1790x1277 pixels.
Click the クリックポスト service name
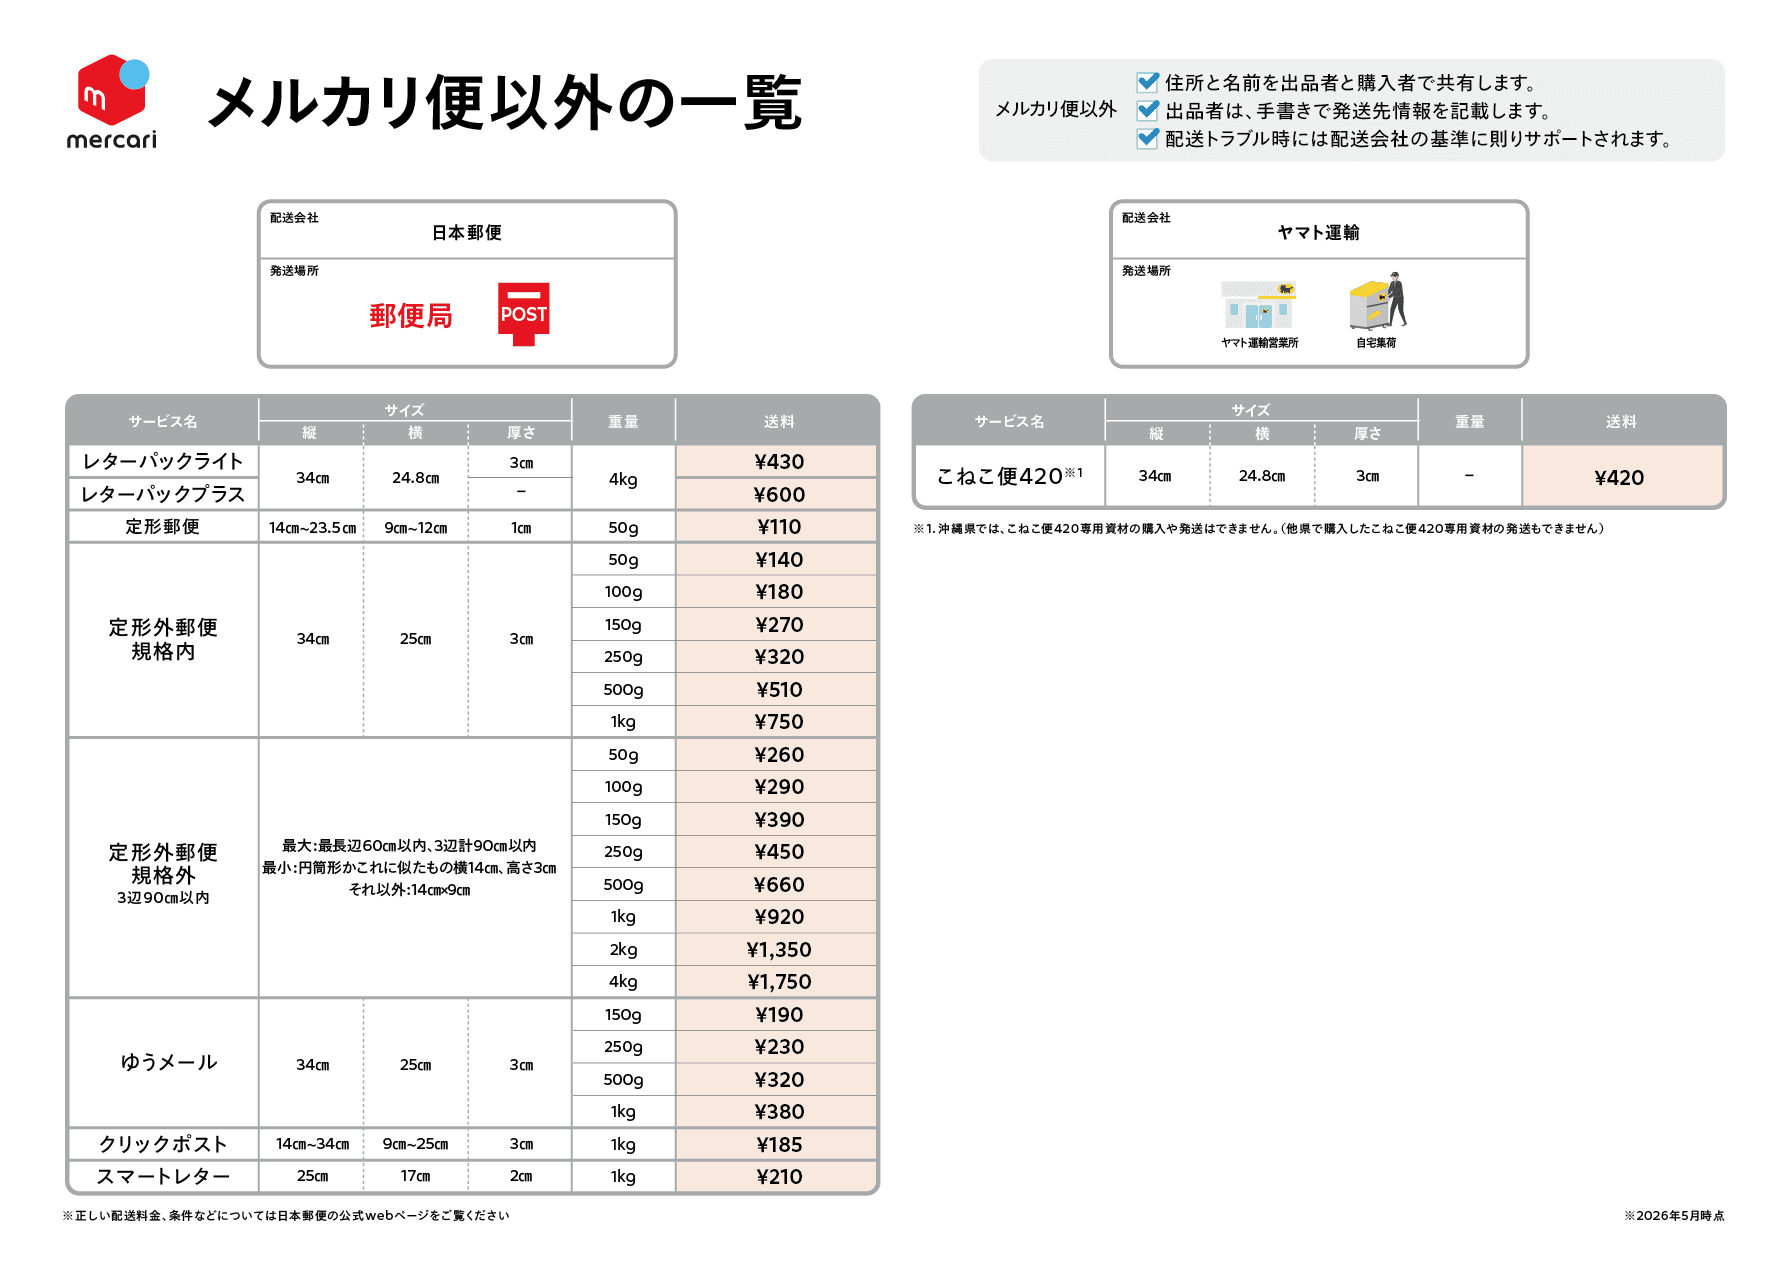click(163, 1144)
